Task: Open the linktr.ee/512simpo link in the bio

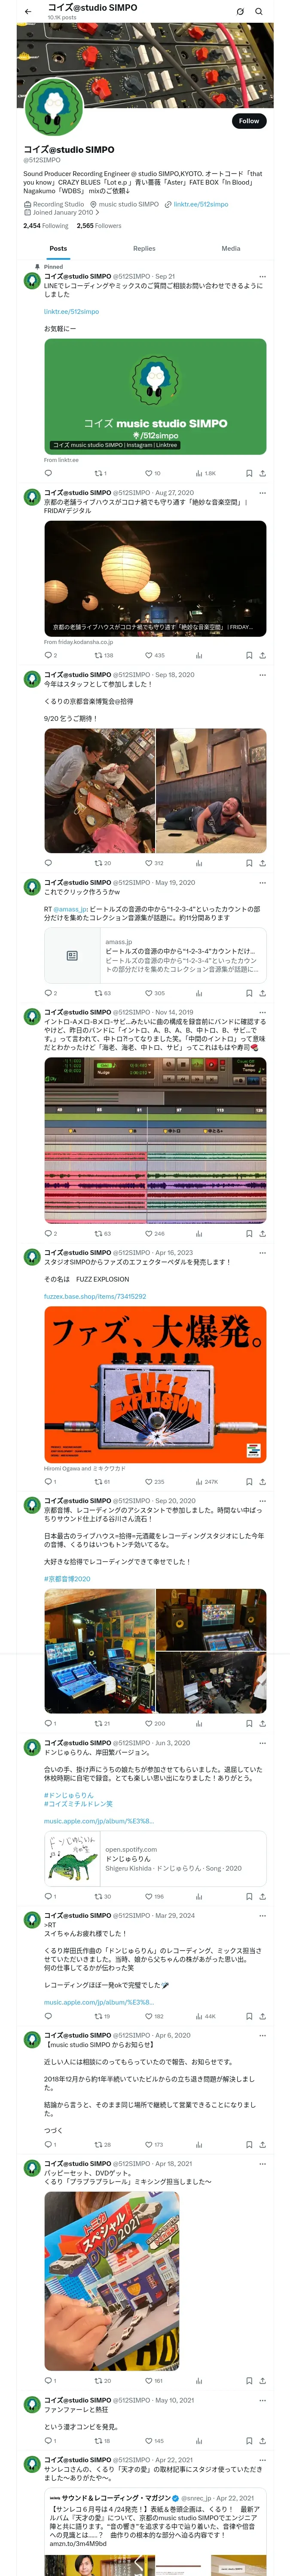Action: click(x=200, y=204)
